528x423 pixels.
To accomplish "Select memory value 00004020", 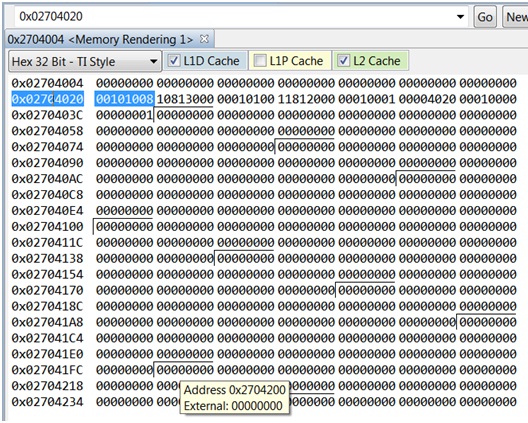I will [x=427, y=99].
